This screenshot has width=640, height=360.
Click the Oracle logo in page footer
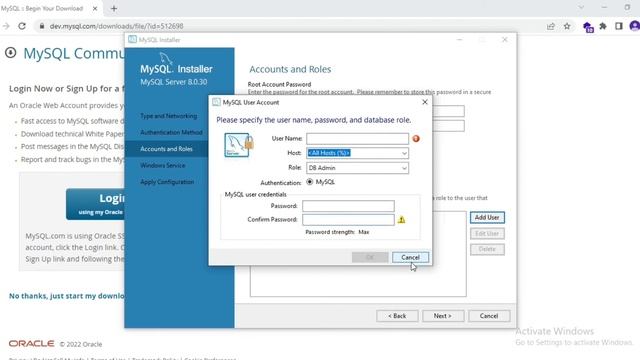coord(31,344)
